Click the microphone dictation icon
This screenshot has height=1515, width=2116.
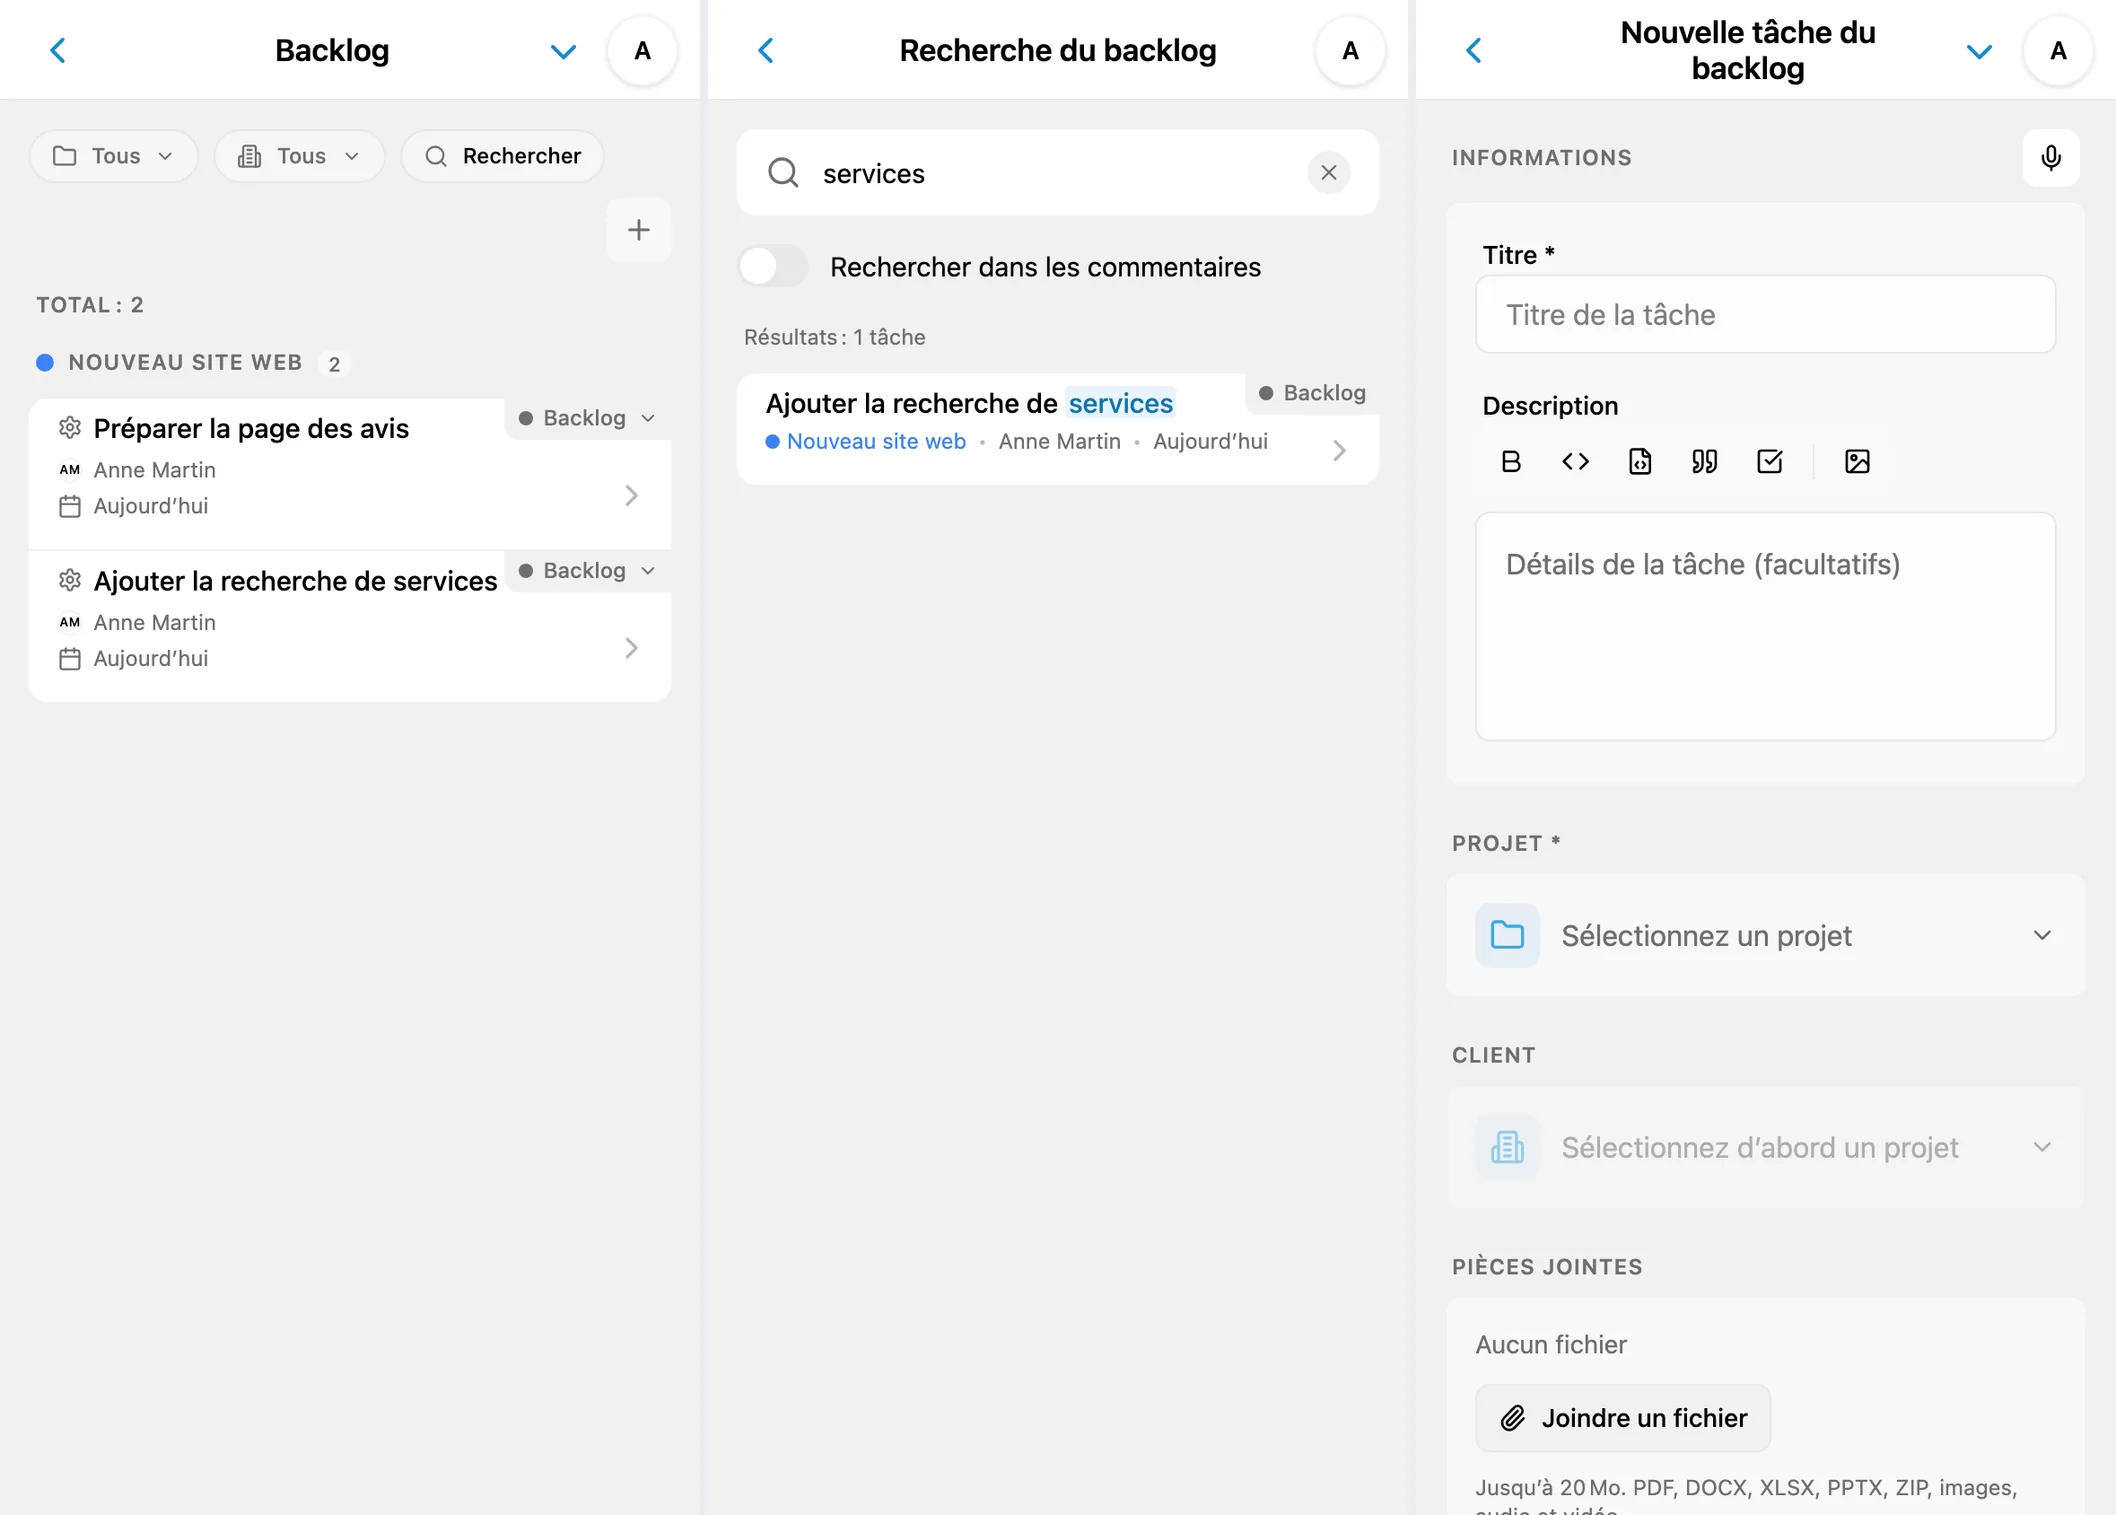pyautogui.click(x=2050, y=158)
